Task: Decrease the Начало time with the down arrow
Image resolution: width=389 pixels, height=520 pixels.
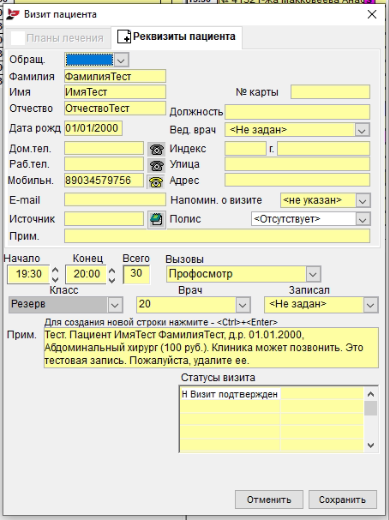Action: [x=55, y=279]
